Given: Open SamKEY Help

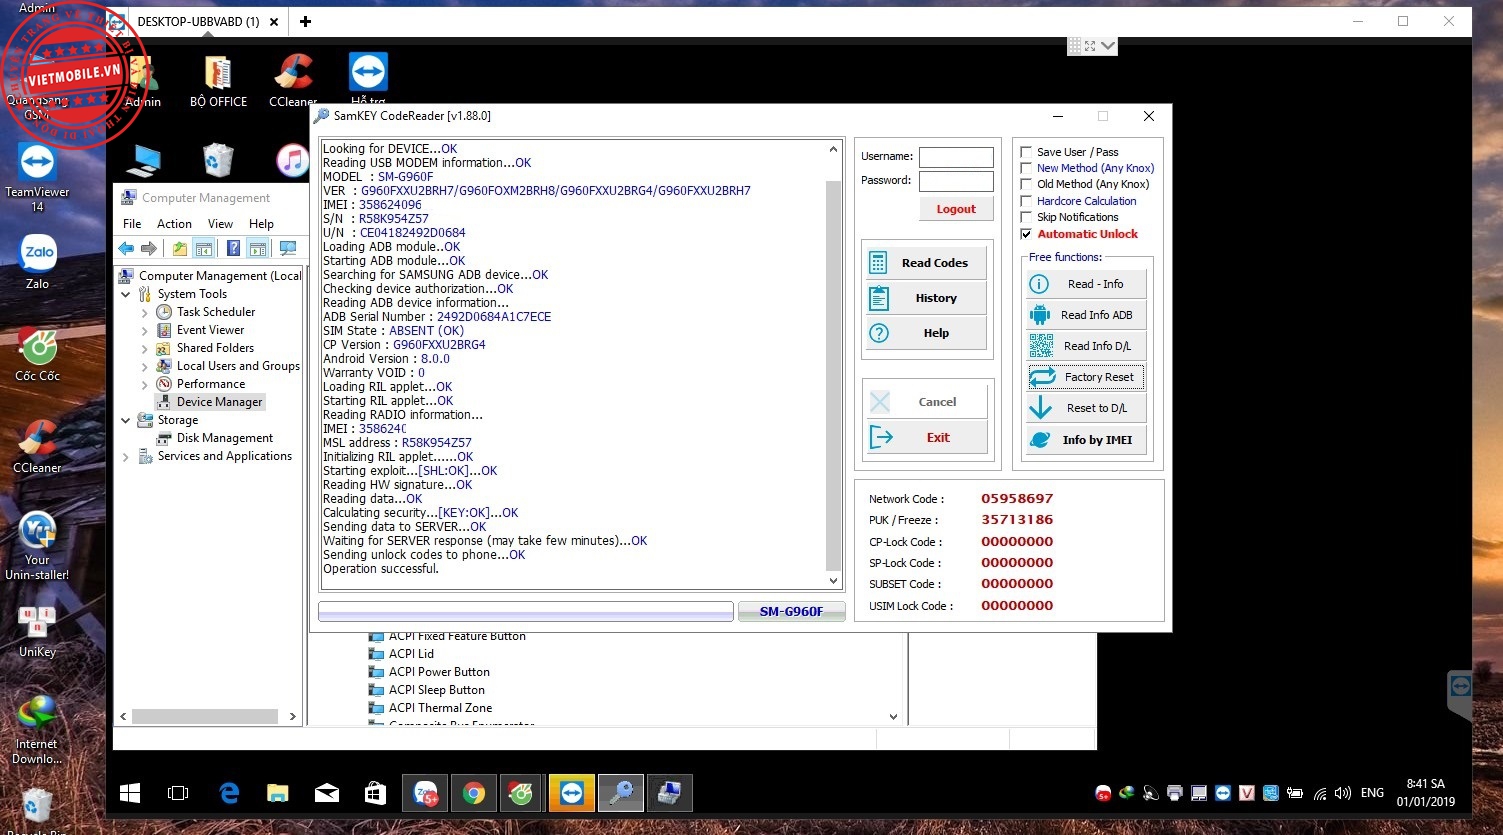Looking at the screenshot, I should pos(926,333).
